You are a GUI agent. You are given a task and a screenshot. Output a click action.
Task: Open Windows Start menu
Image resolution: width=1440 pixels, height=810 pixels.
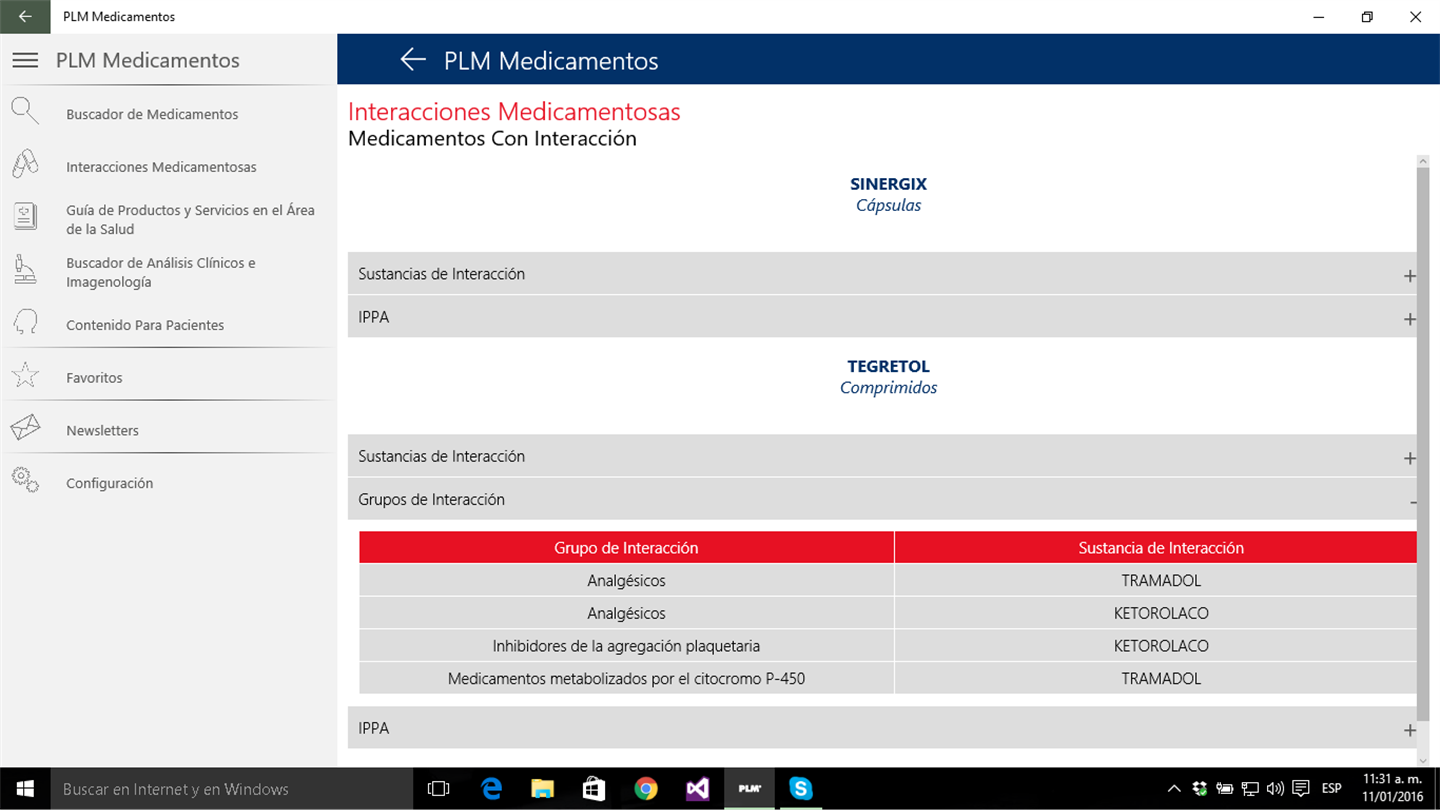[x=25, y=789]
